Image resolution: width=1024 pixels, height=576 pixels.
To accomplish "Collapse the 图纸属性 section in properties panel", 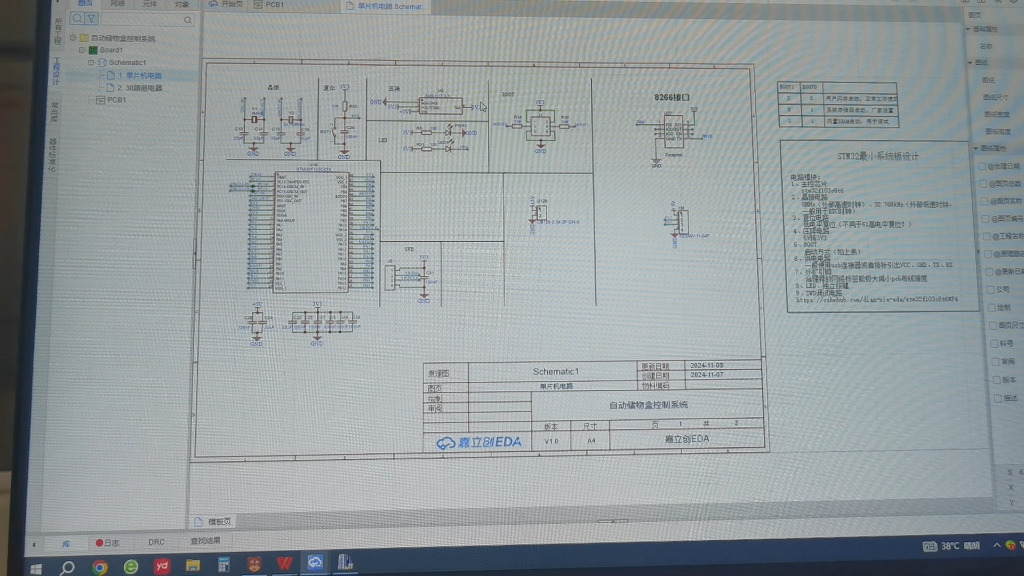I will coord(976,148).
